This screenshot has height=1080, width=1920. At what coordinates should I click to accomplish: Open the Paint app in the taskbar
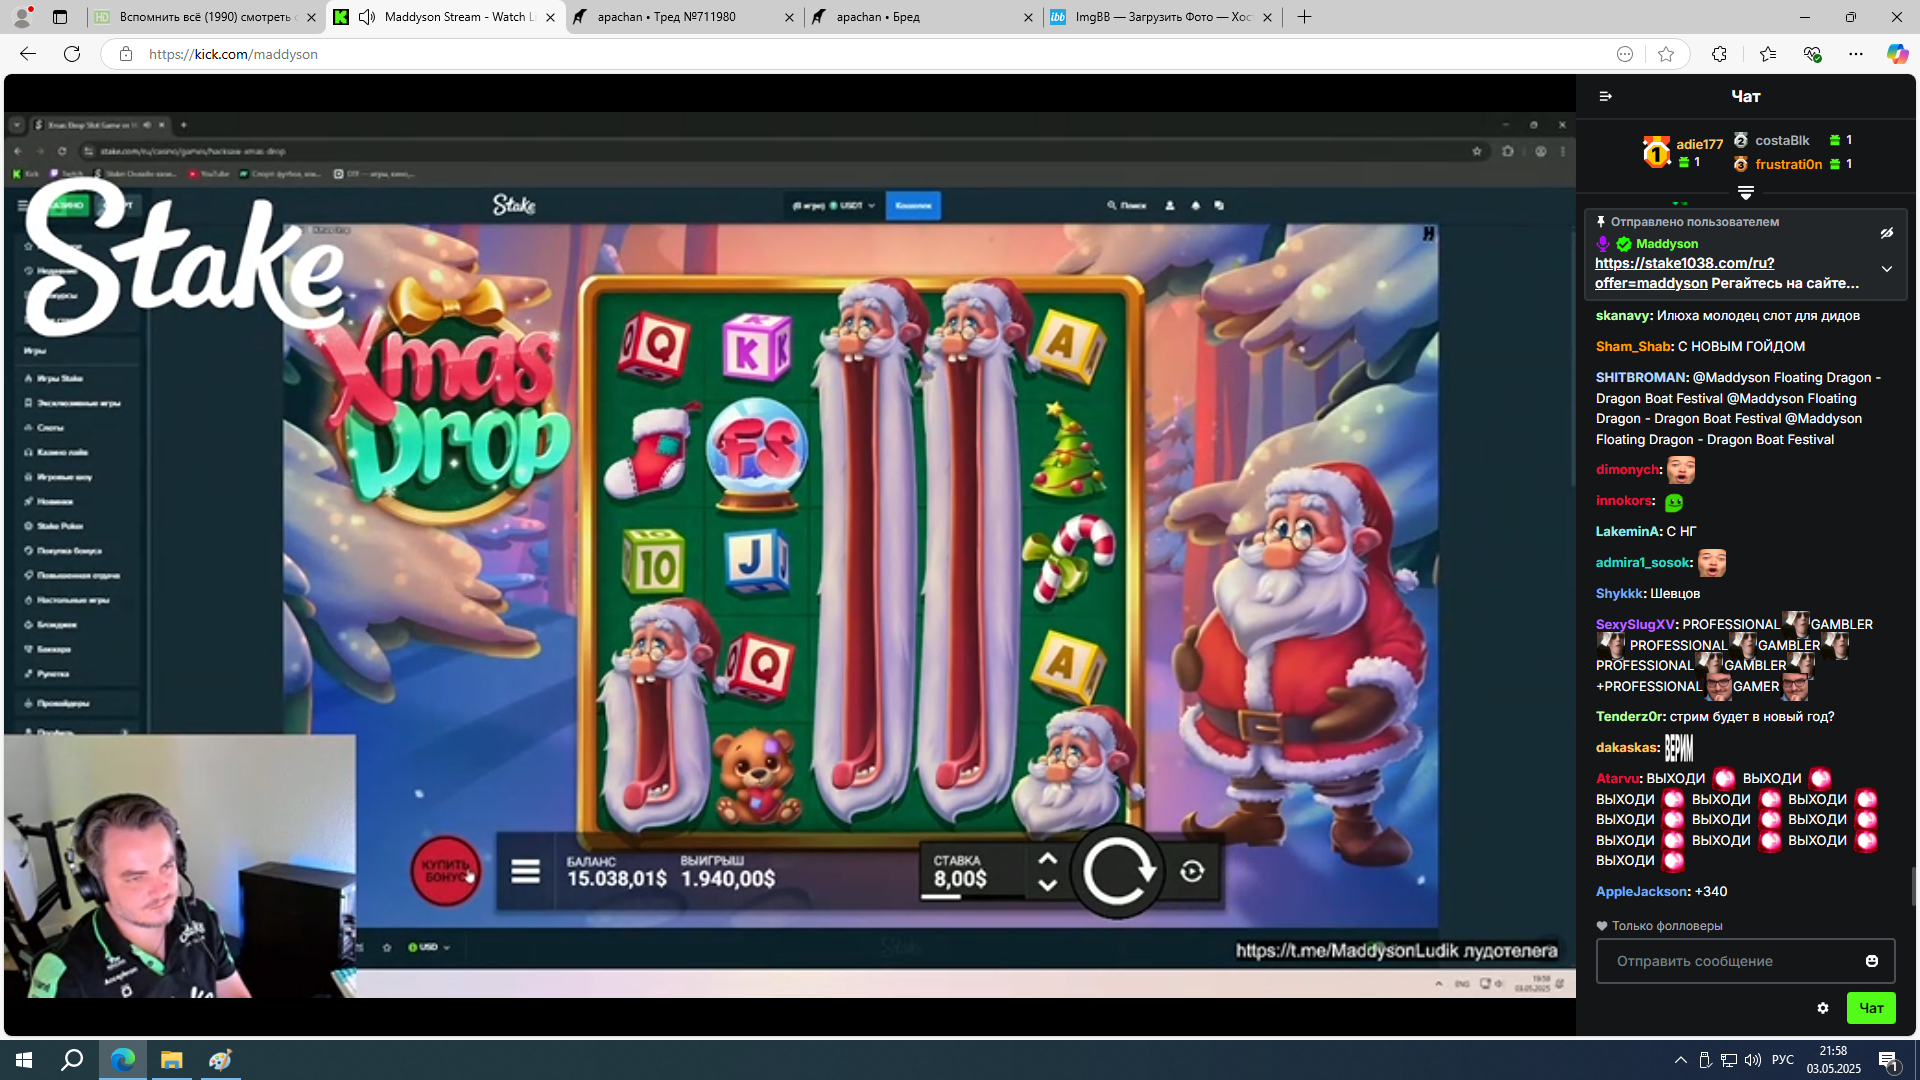(220, 1060)
